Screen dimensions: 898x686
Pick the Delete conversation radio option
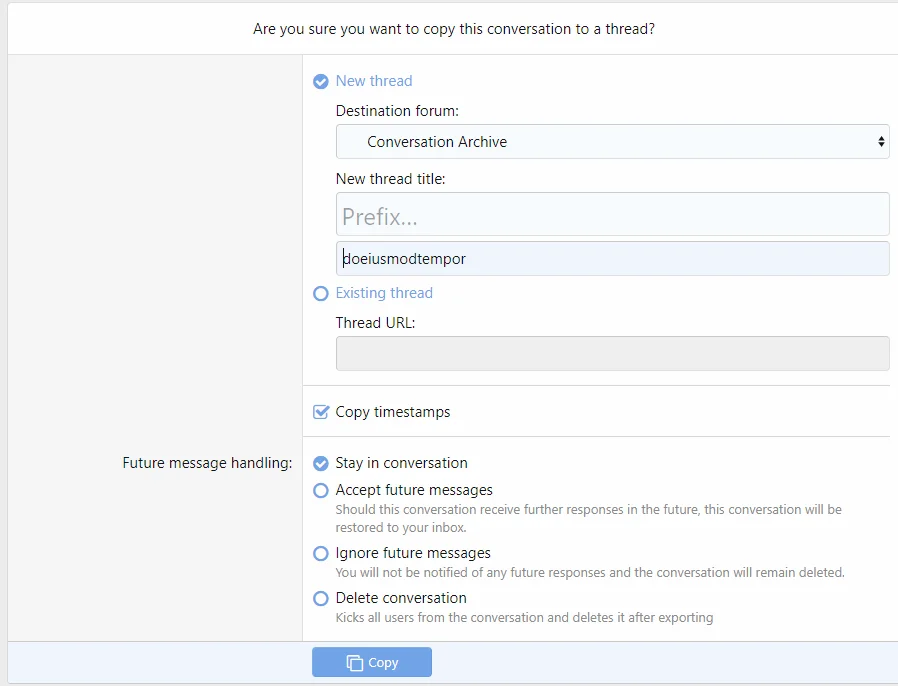point(321,598)
